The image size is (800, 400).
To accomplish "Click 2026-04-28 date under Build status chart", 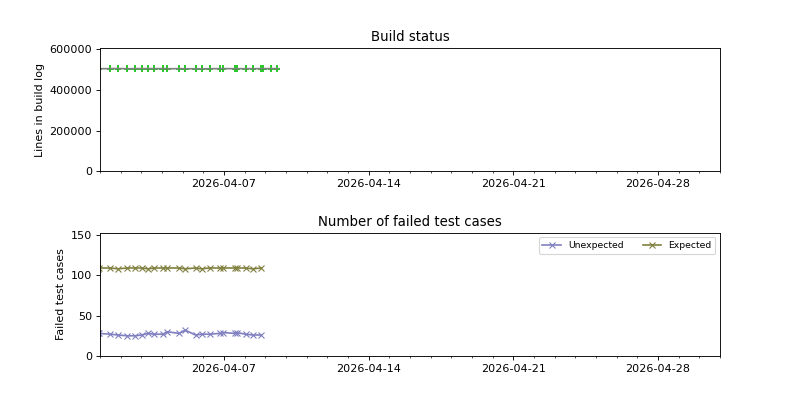I will (x=658, y=184).
